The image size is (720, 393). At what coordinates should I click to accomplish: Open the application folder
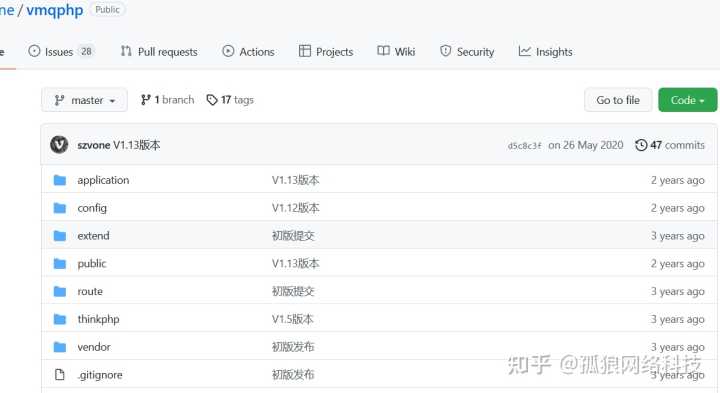click(103, 180)
